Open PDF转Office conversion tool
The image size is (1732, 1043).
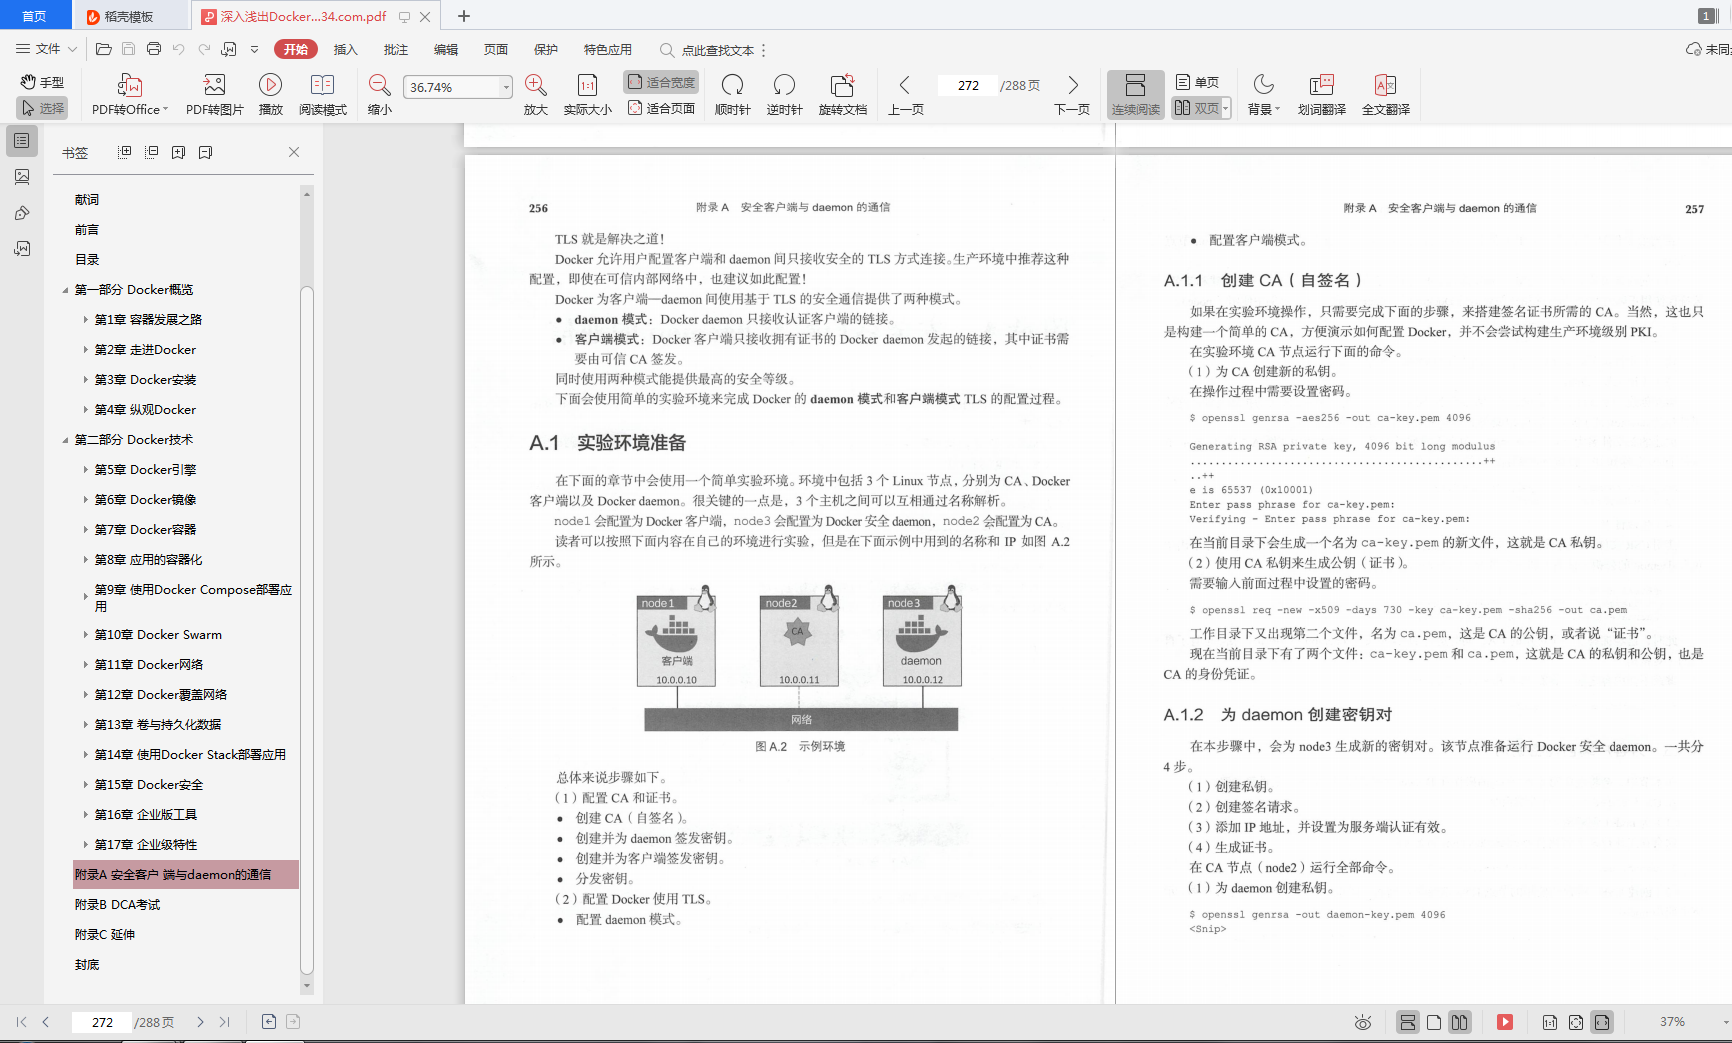tap(130, 95)
